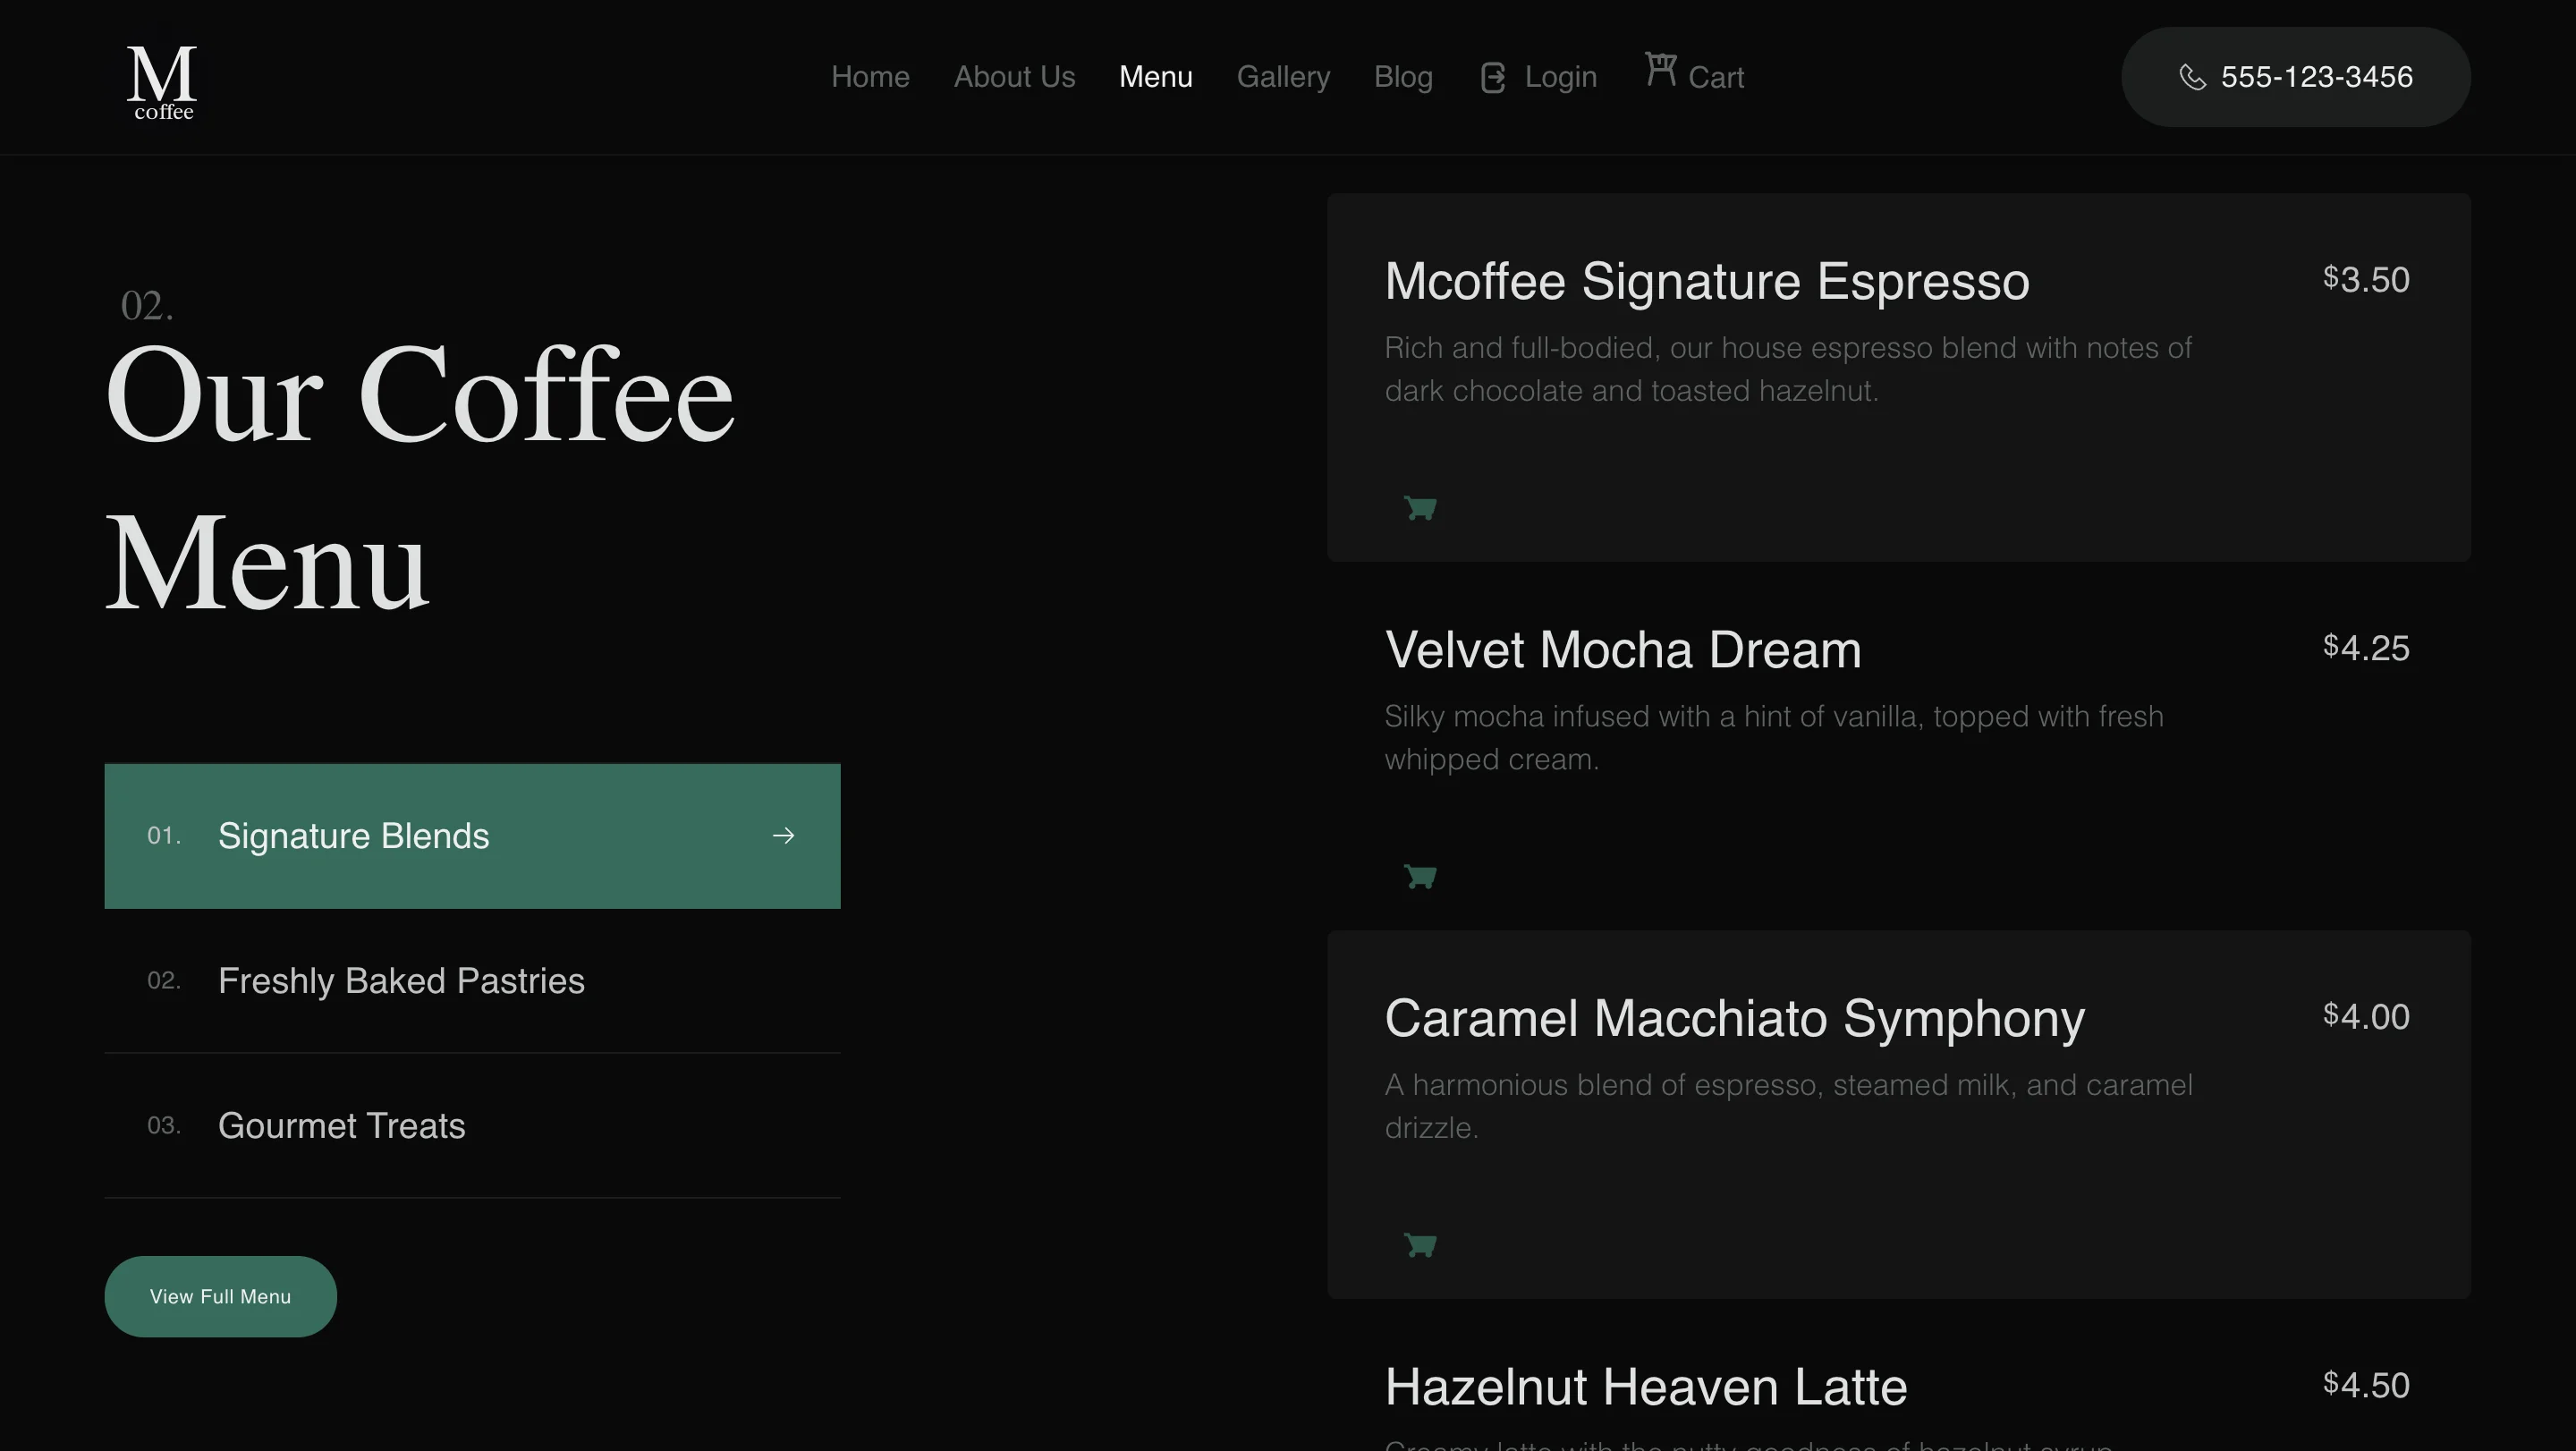Call 555-123-3456 button
This screenshot has width=2576, height=1451.
pos(2295,77)
